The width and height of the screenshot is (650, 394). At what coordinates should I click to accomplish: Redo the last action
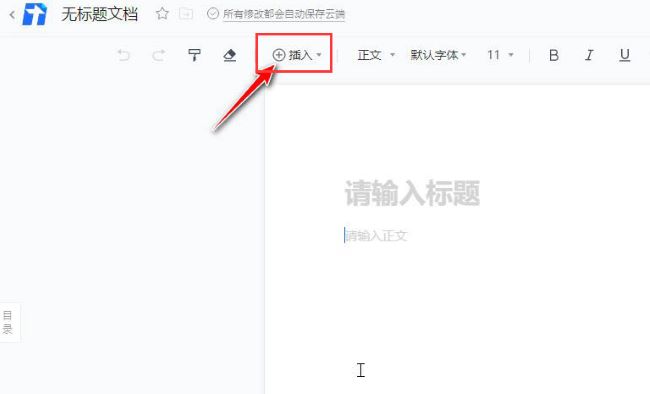[x=159, y=55]
